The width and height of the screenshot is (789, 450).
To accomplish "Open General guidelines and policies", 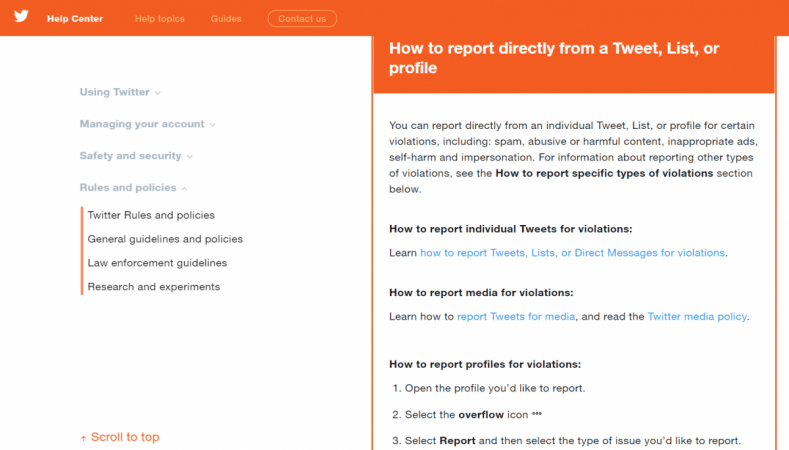I will 165,239.
